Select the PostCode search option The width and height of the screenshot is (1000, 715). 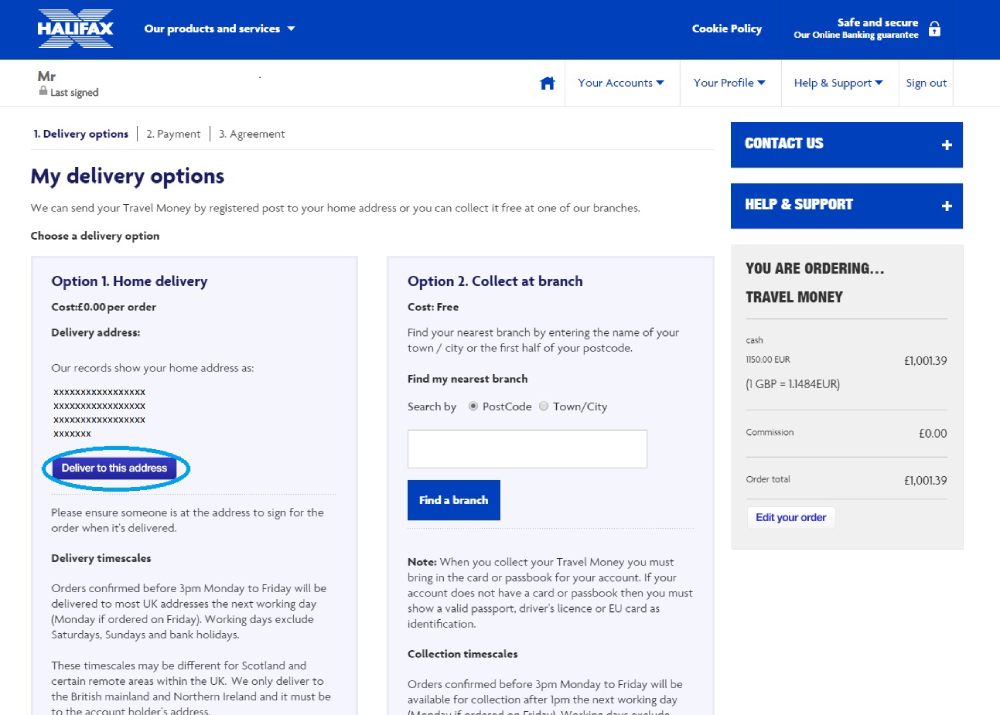click(473, 407)
